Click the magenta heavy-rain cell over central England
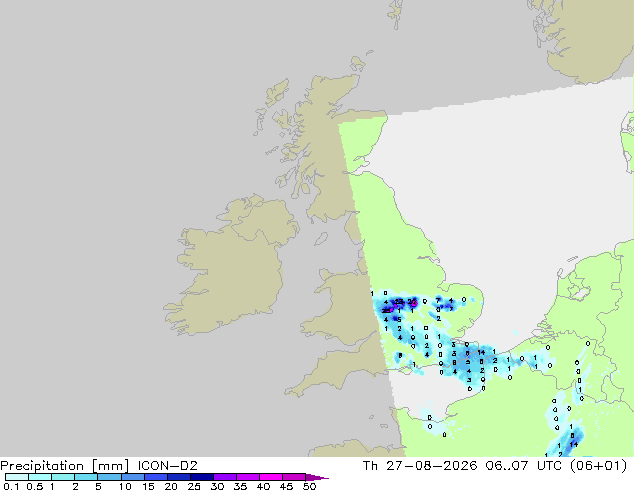The image size is (634, 490). pyautogui.click(x=412, y=302)
